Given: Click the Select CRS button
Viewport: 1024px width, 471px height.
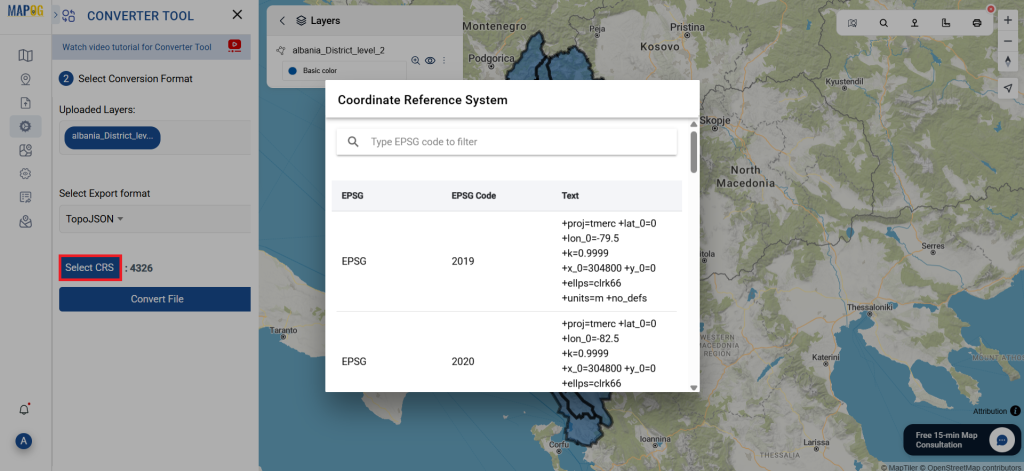Looking at the screenshot, I should click(x=89, y=268).
